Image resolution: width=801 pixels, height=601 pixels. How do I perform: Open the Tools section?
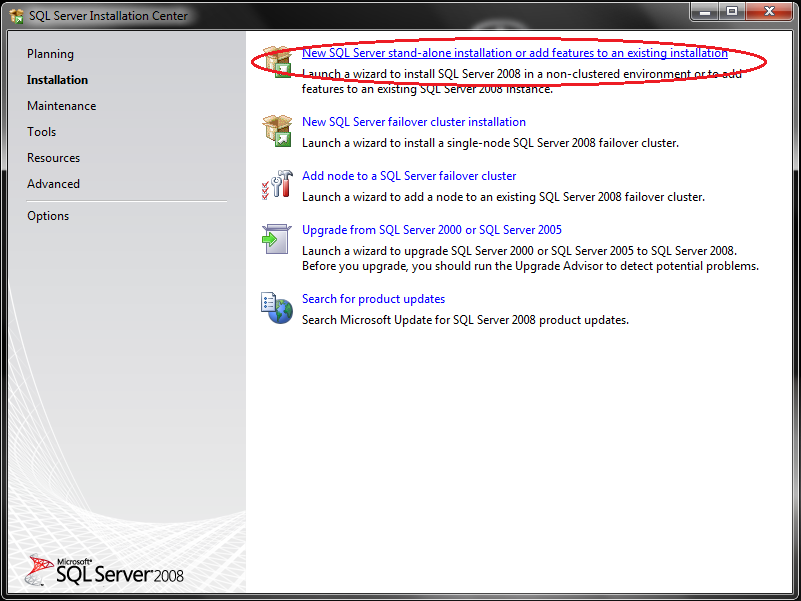click(41, 132)
